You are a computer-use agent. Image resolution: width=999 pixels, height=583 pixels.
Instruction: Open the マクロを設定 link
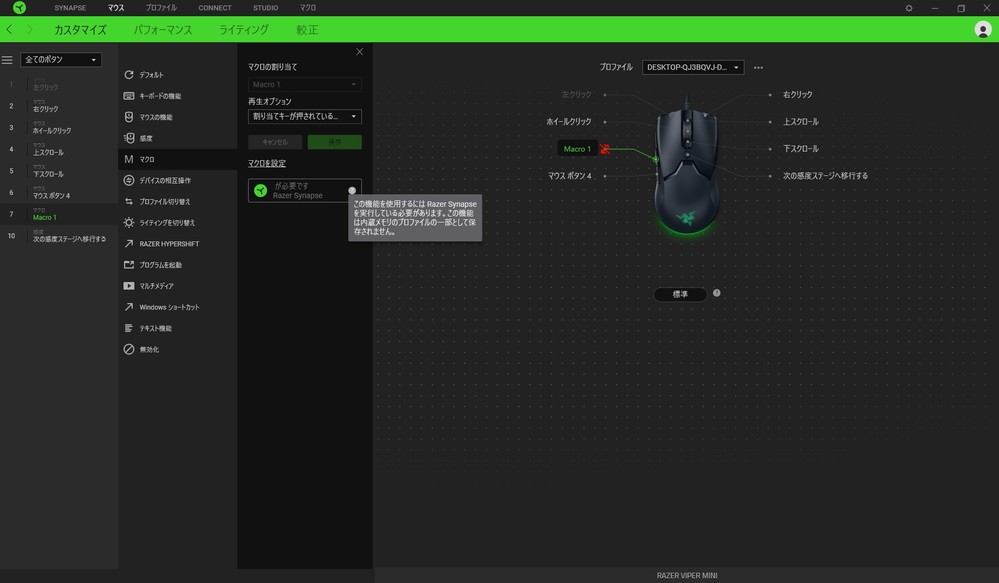(x=267, y=164)
